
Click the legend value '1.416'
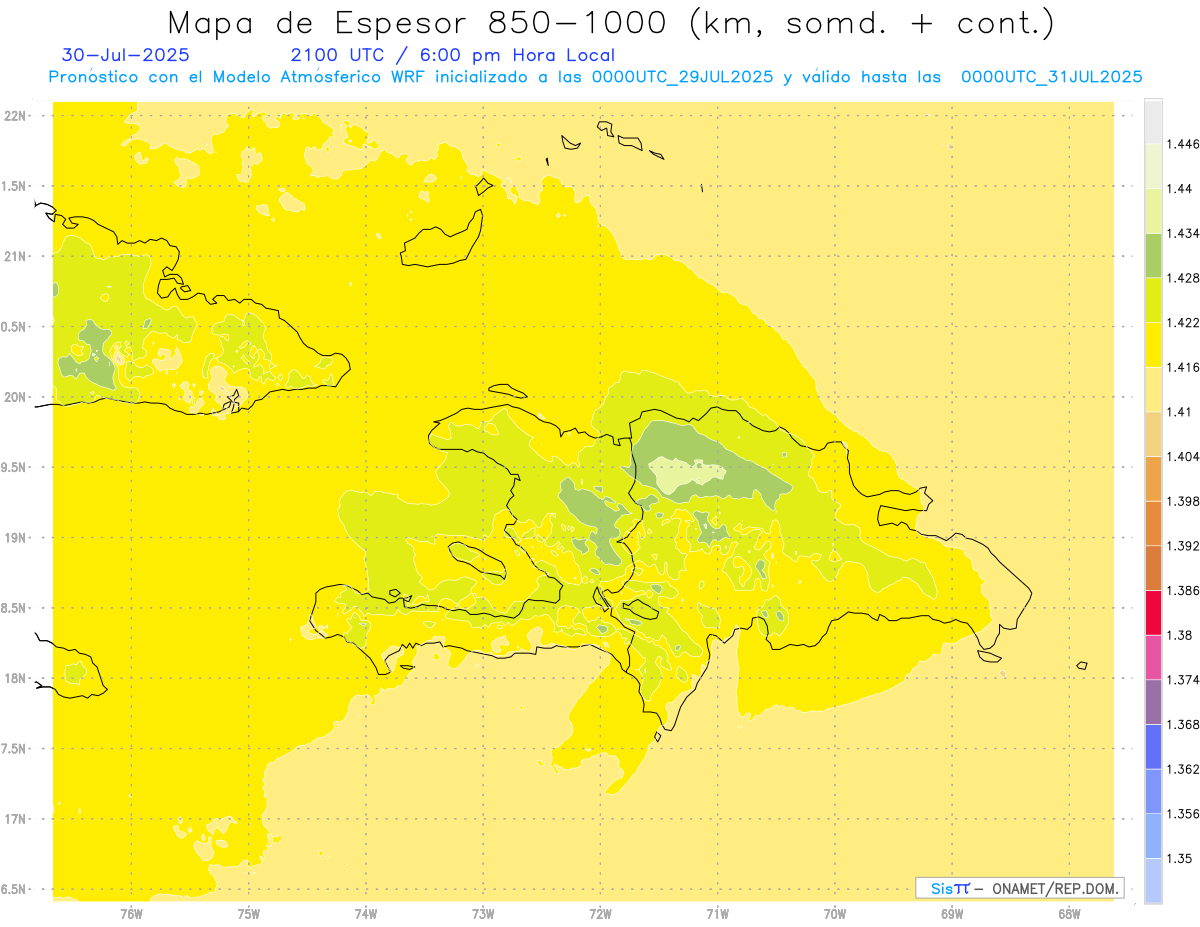pyautogui.click(x=1182, y=367)
